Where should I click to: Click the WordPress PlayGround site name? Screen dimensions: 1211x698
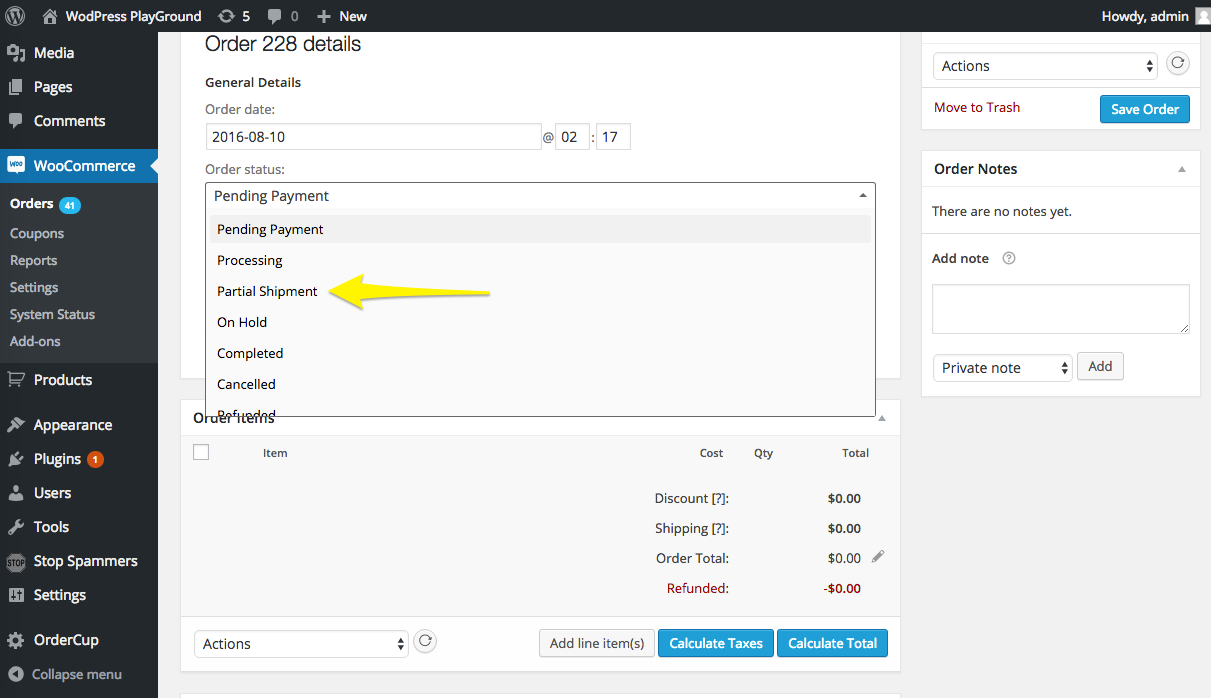click(133, 16)
